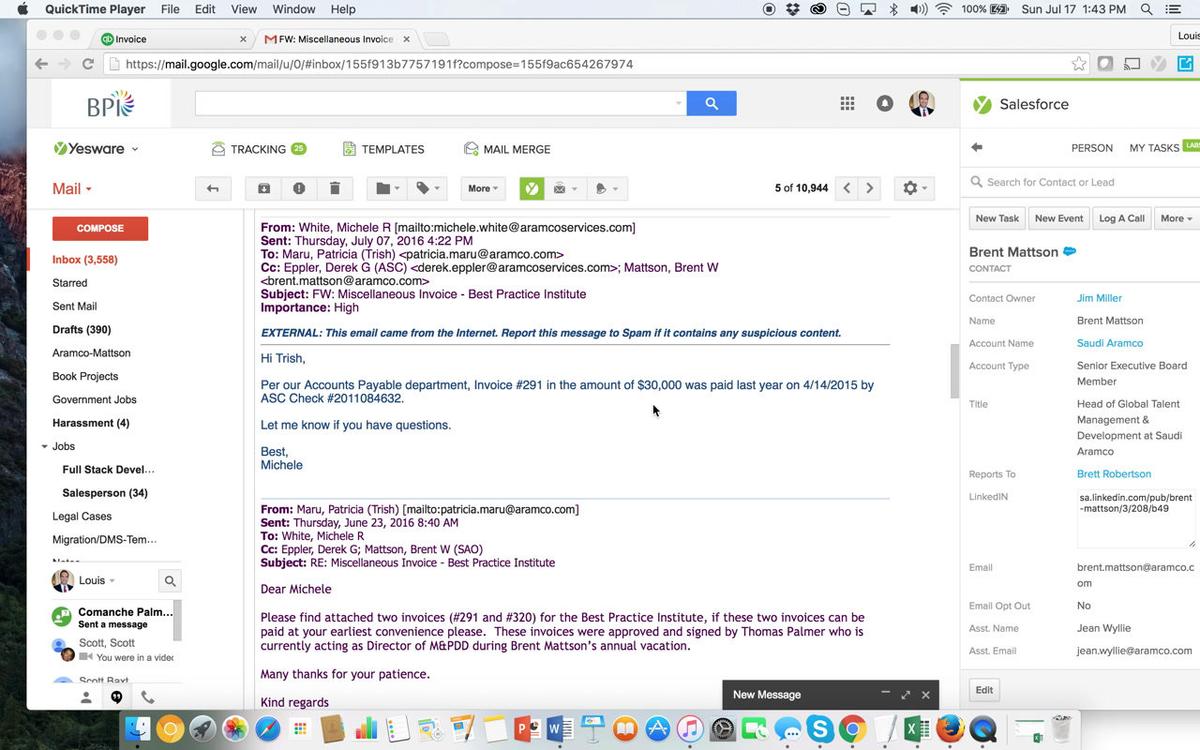Click Log A Call button
The width and height of the screenshot is (1200, 750).
coord(1122,218)
